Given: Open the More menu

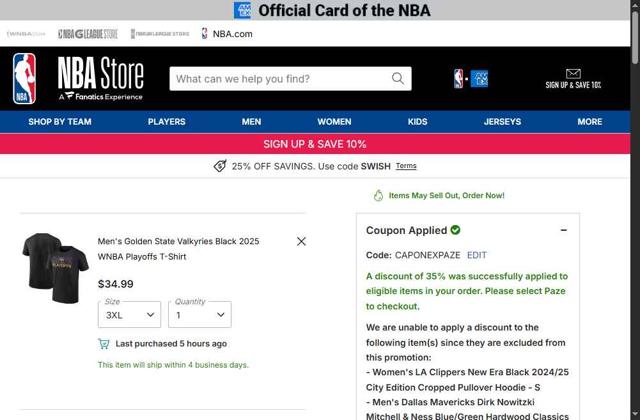Looking at the screenshot, I should click(x=590, y=122).
